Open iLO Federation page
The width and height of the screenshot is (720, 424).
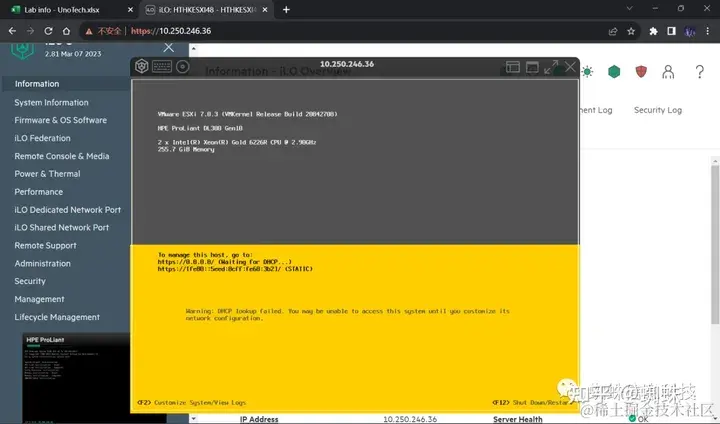42,138
